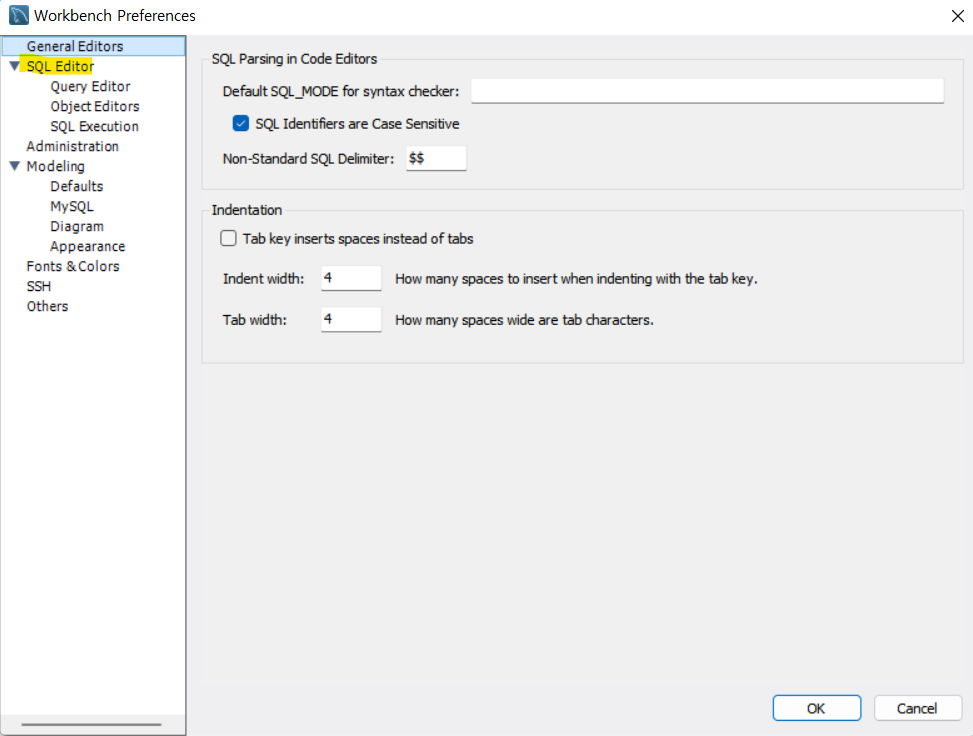Click the Non-Standard SQL Delimiter field
The height and width of the screenshot is (736, 973).
[x=436, y=158]
